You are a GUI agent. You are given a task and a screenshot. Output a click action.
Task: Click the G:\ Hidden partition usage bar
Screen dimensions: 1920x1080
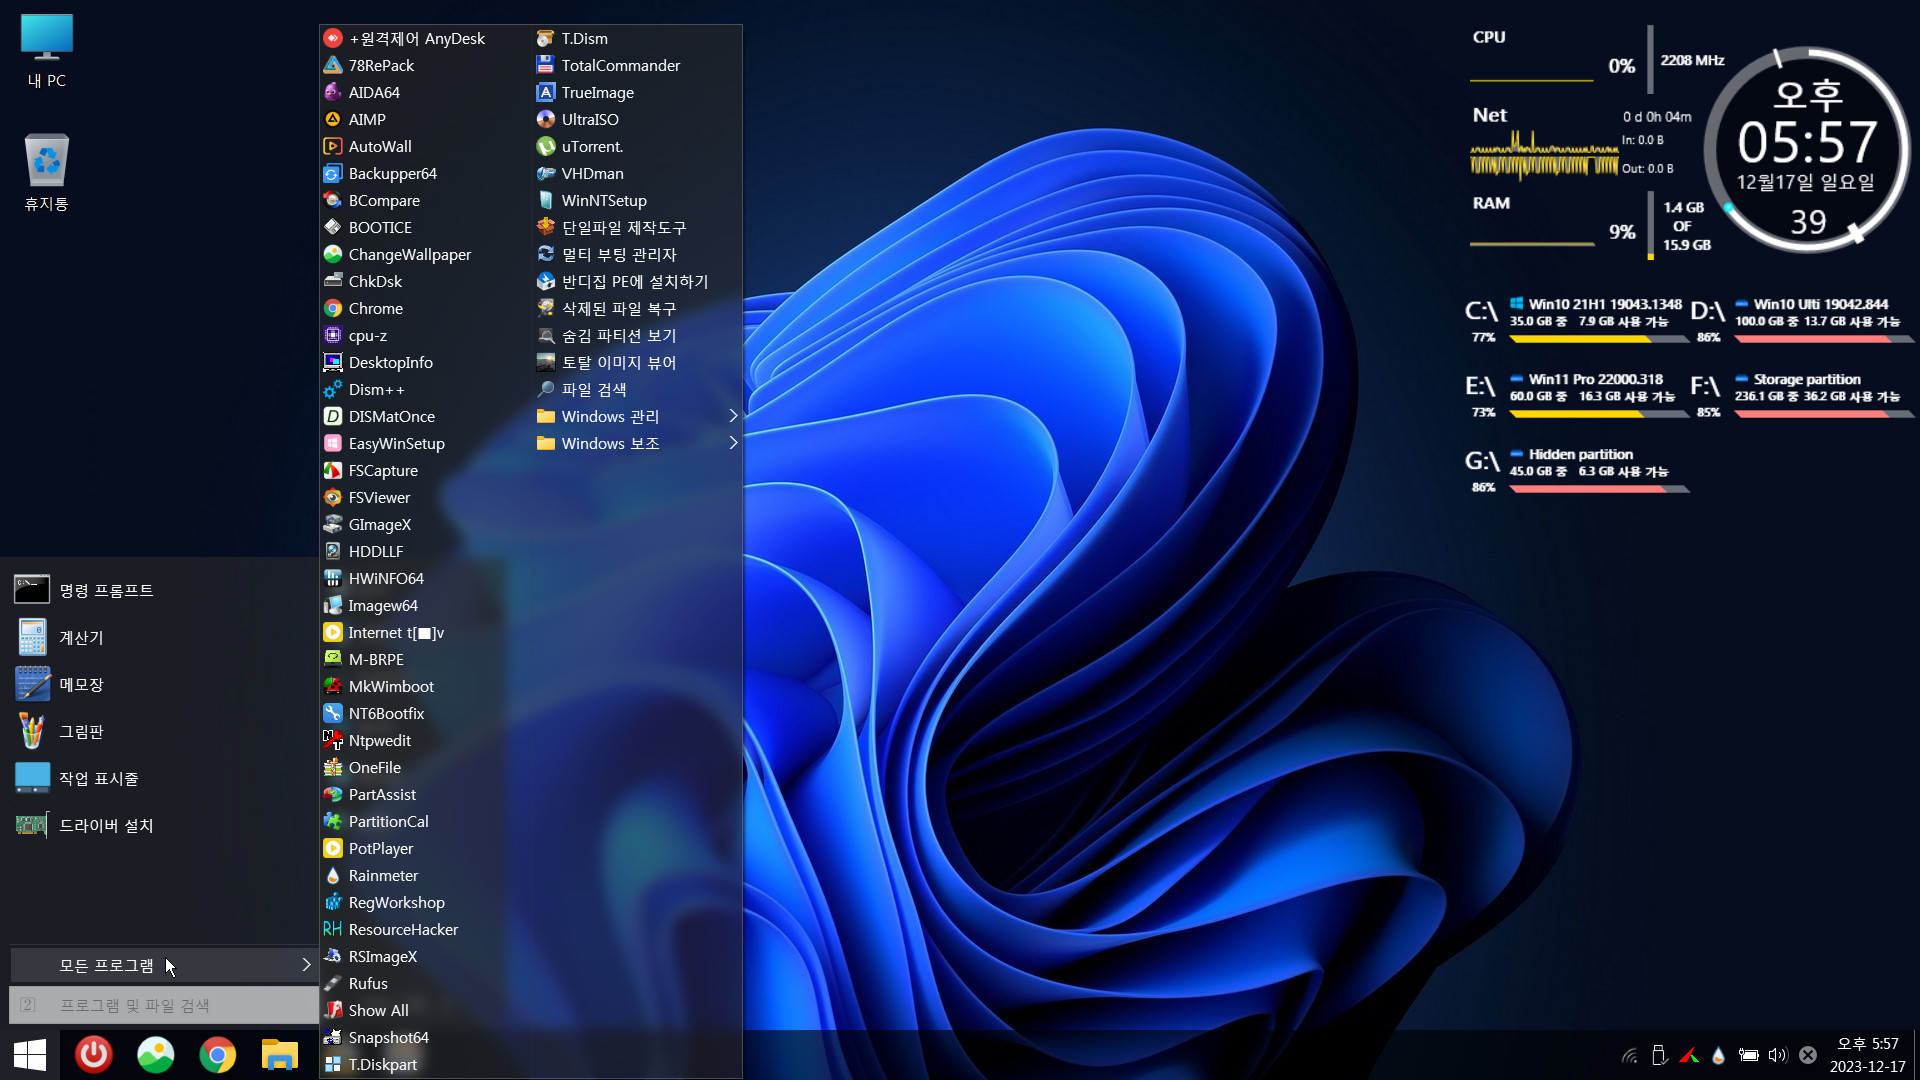(1599, 489)
